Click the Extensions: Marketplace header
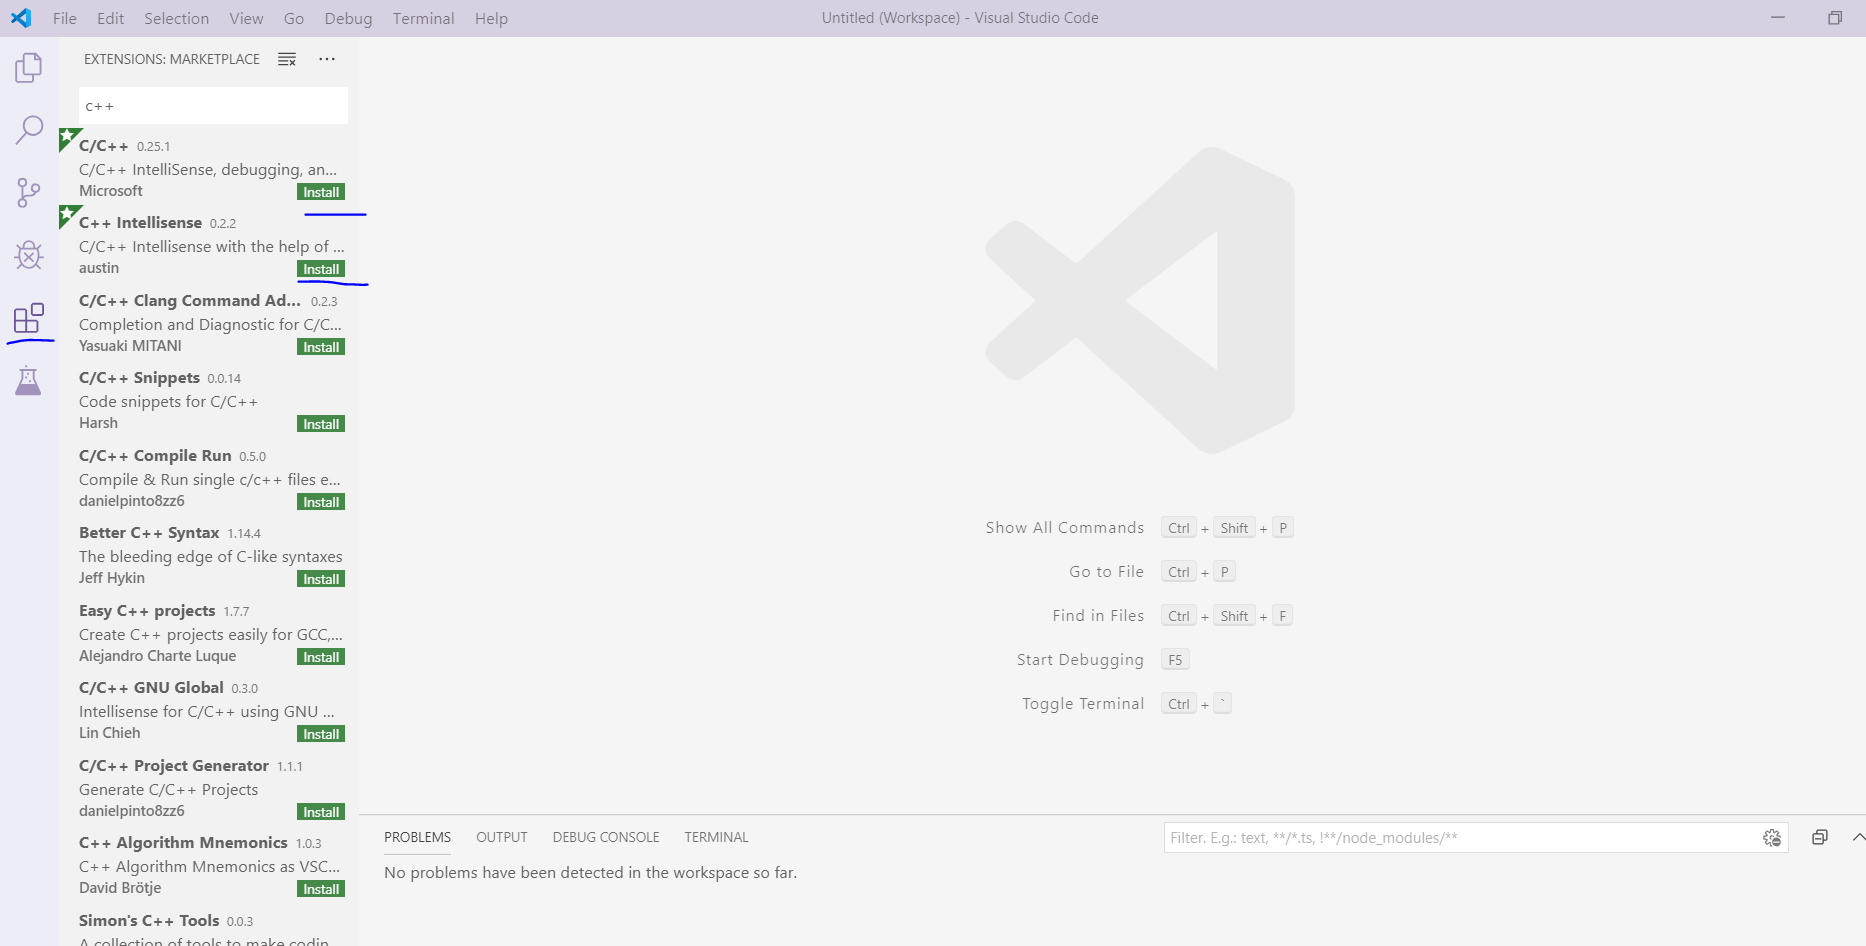Image resolution: width=1866 pixels, height=946 pixels. point(172,59)
